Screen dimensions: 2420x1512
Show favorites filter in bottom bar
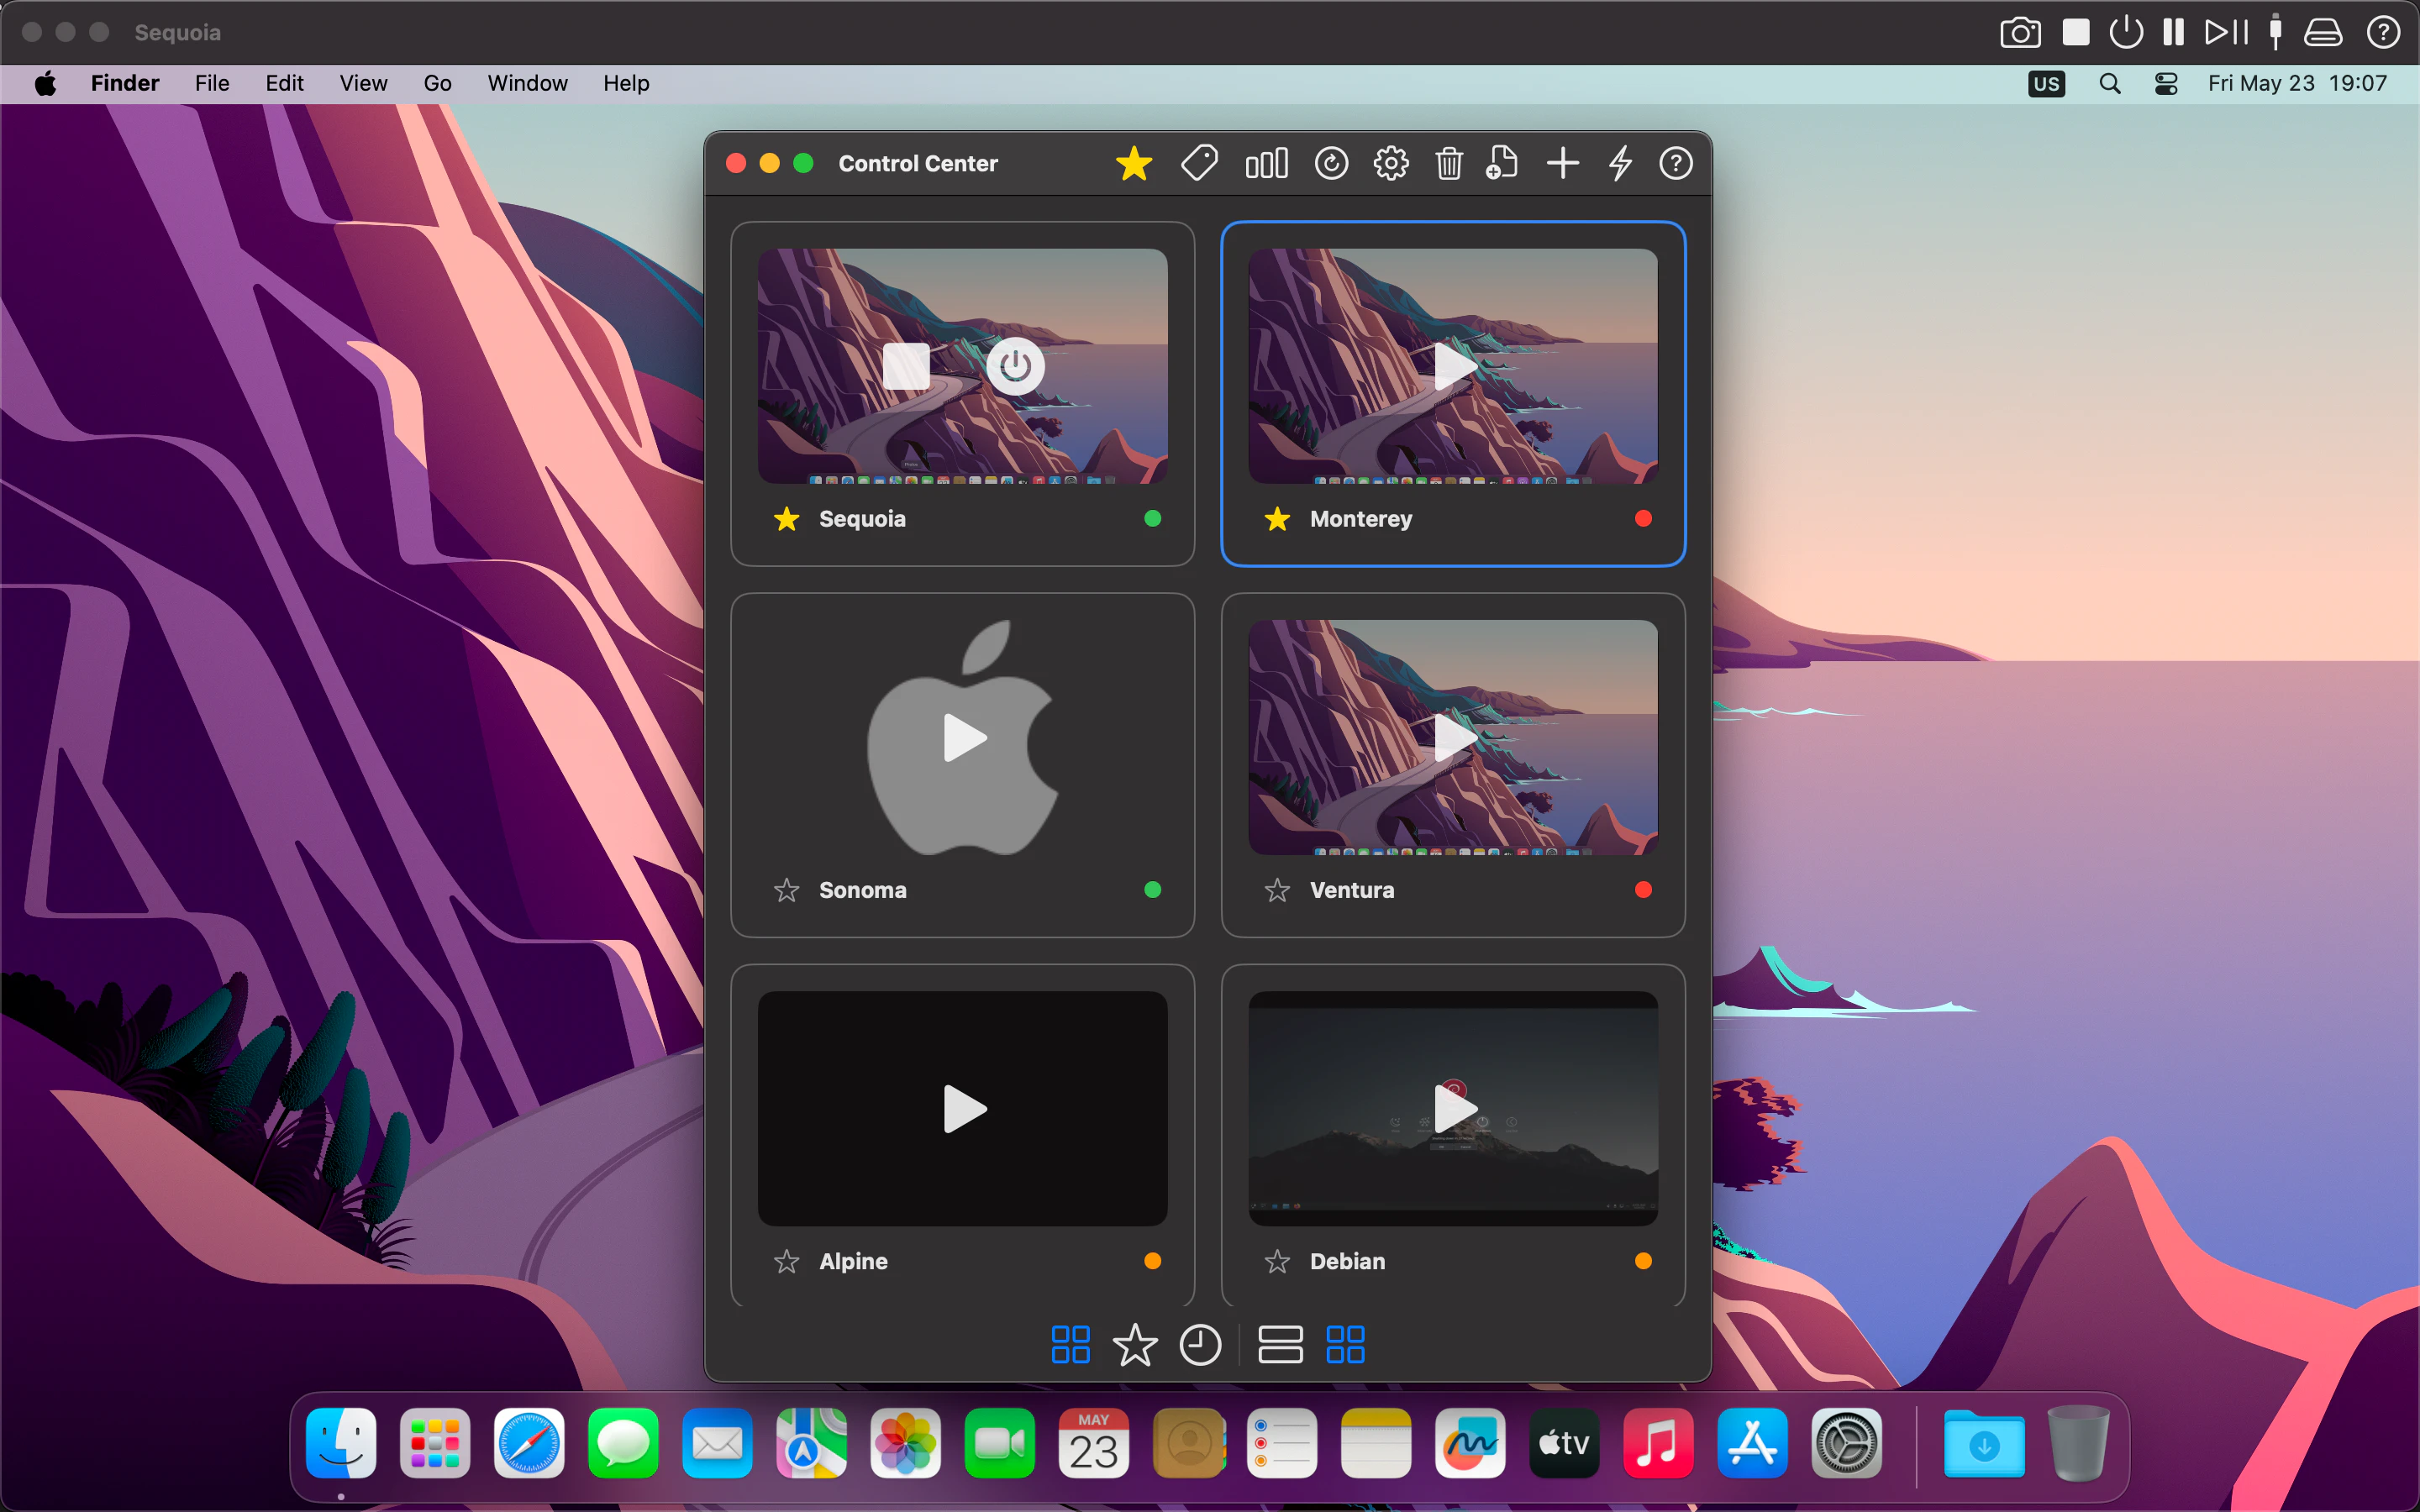1135,1345
